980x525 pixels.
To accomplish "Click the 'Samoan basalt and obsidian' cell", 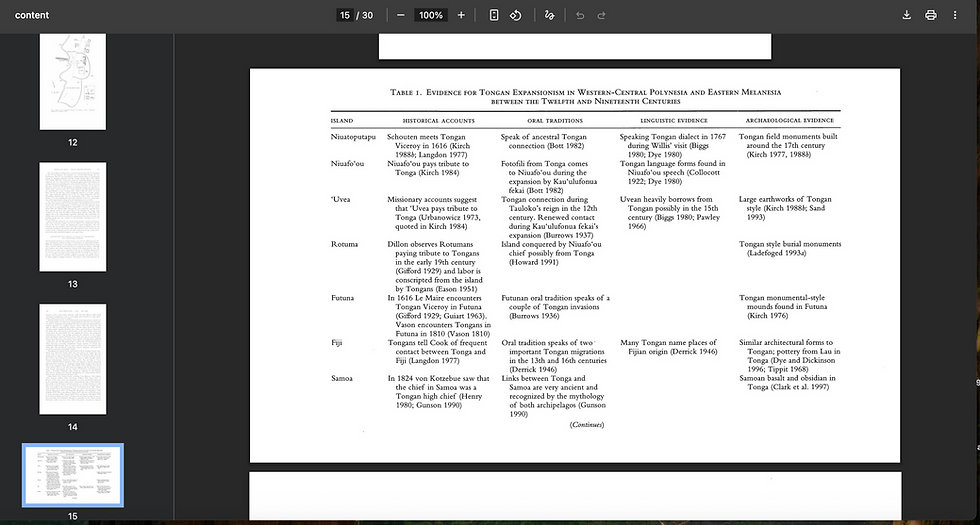I will (x=786, y=382).
